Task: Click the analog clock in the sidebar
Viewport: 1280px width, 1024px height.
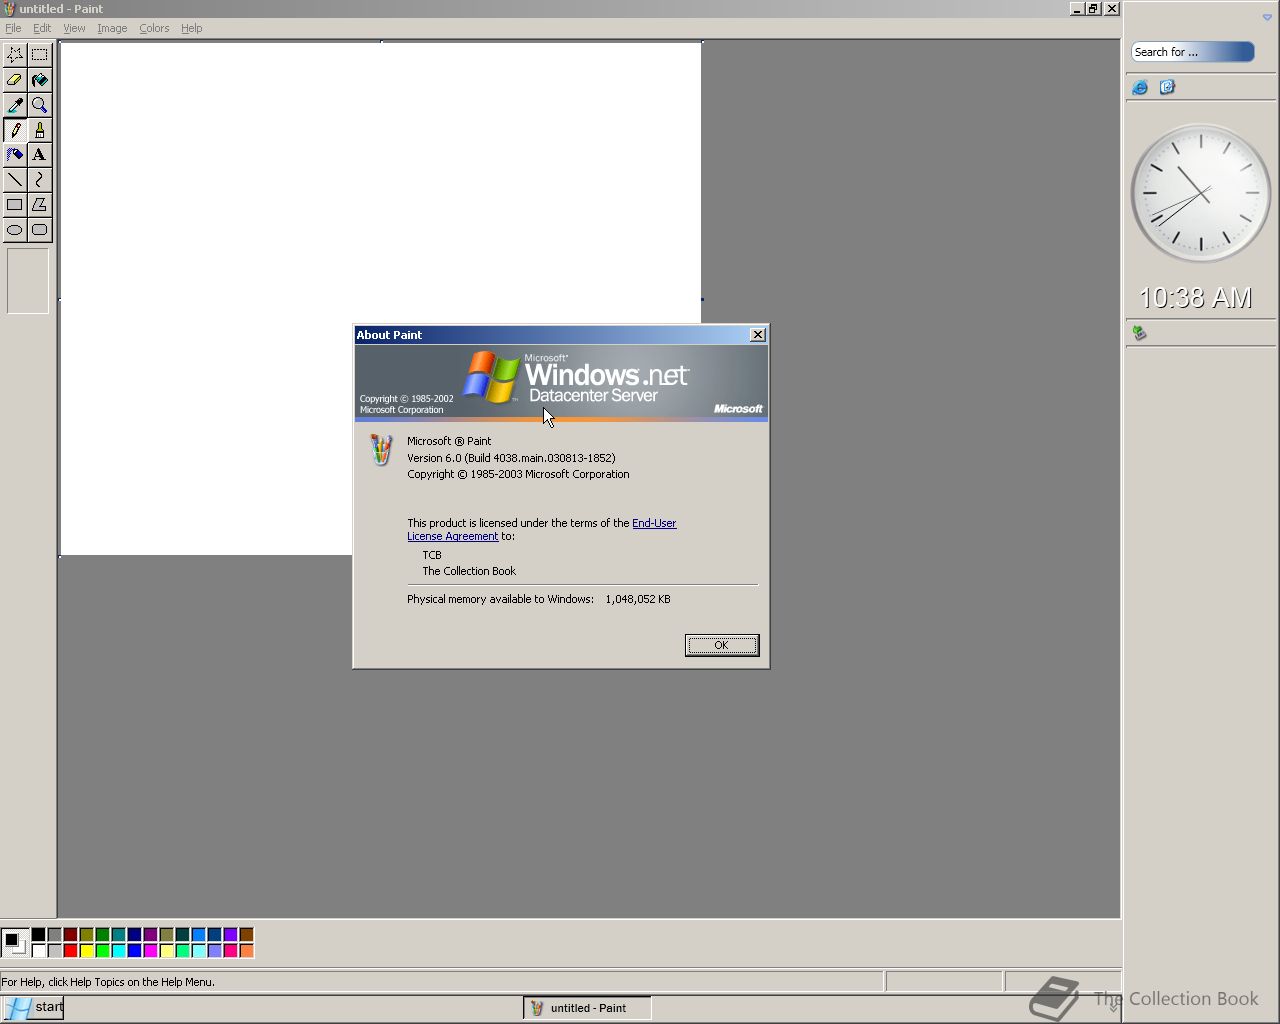Action: click(1200, 193)
